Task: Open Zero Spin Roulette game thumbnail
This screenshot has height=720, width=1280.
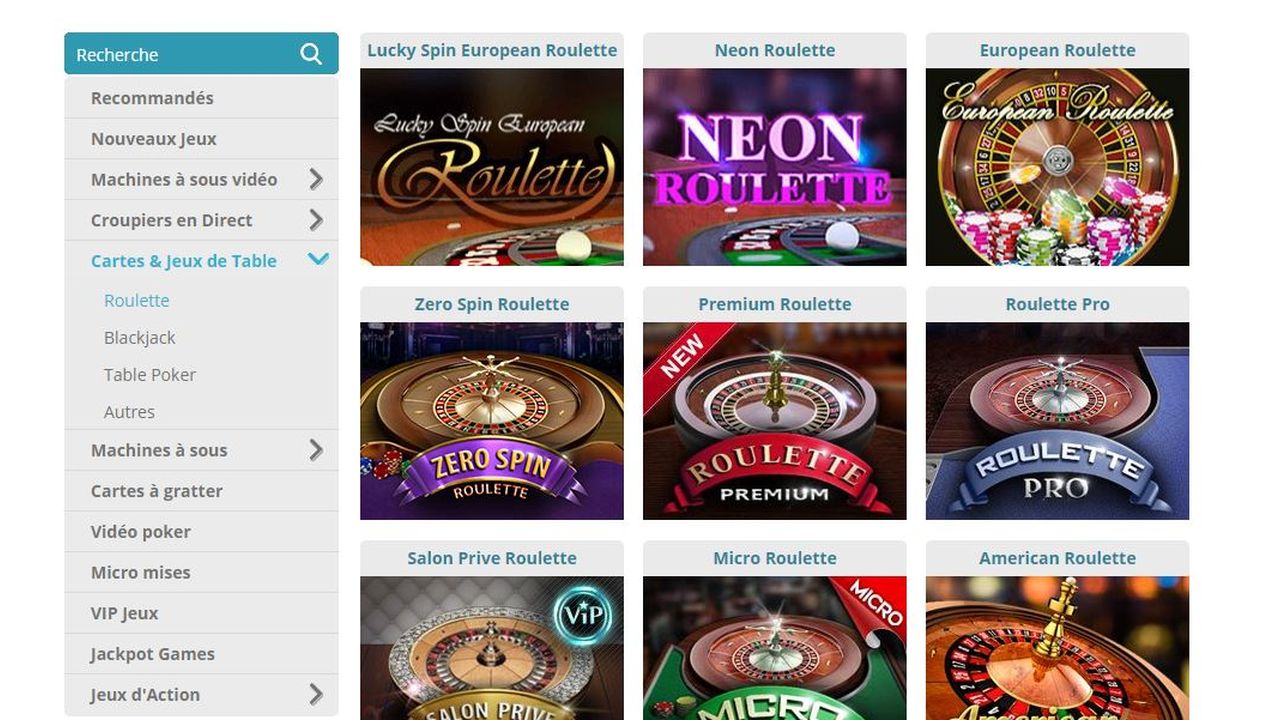Action: click(x=492, y=421)
